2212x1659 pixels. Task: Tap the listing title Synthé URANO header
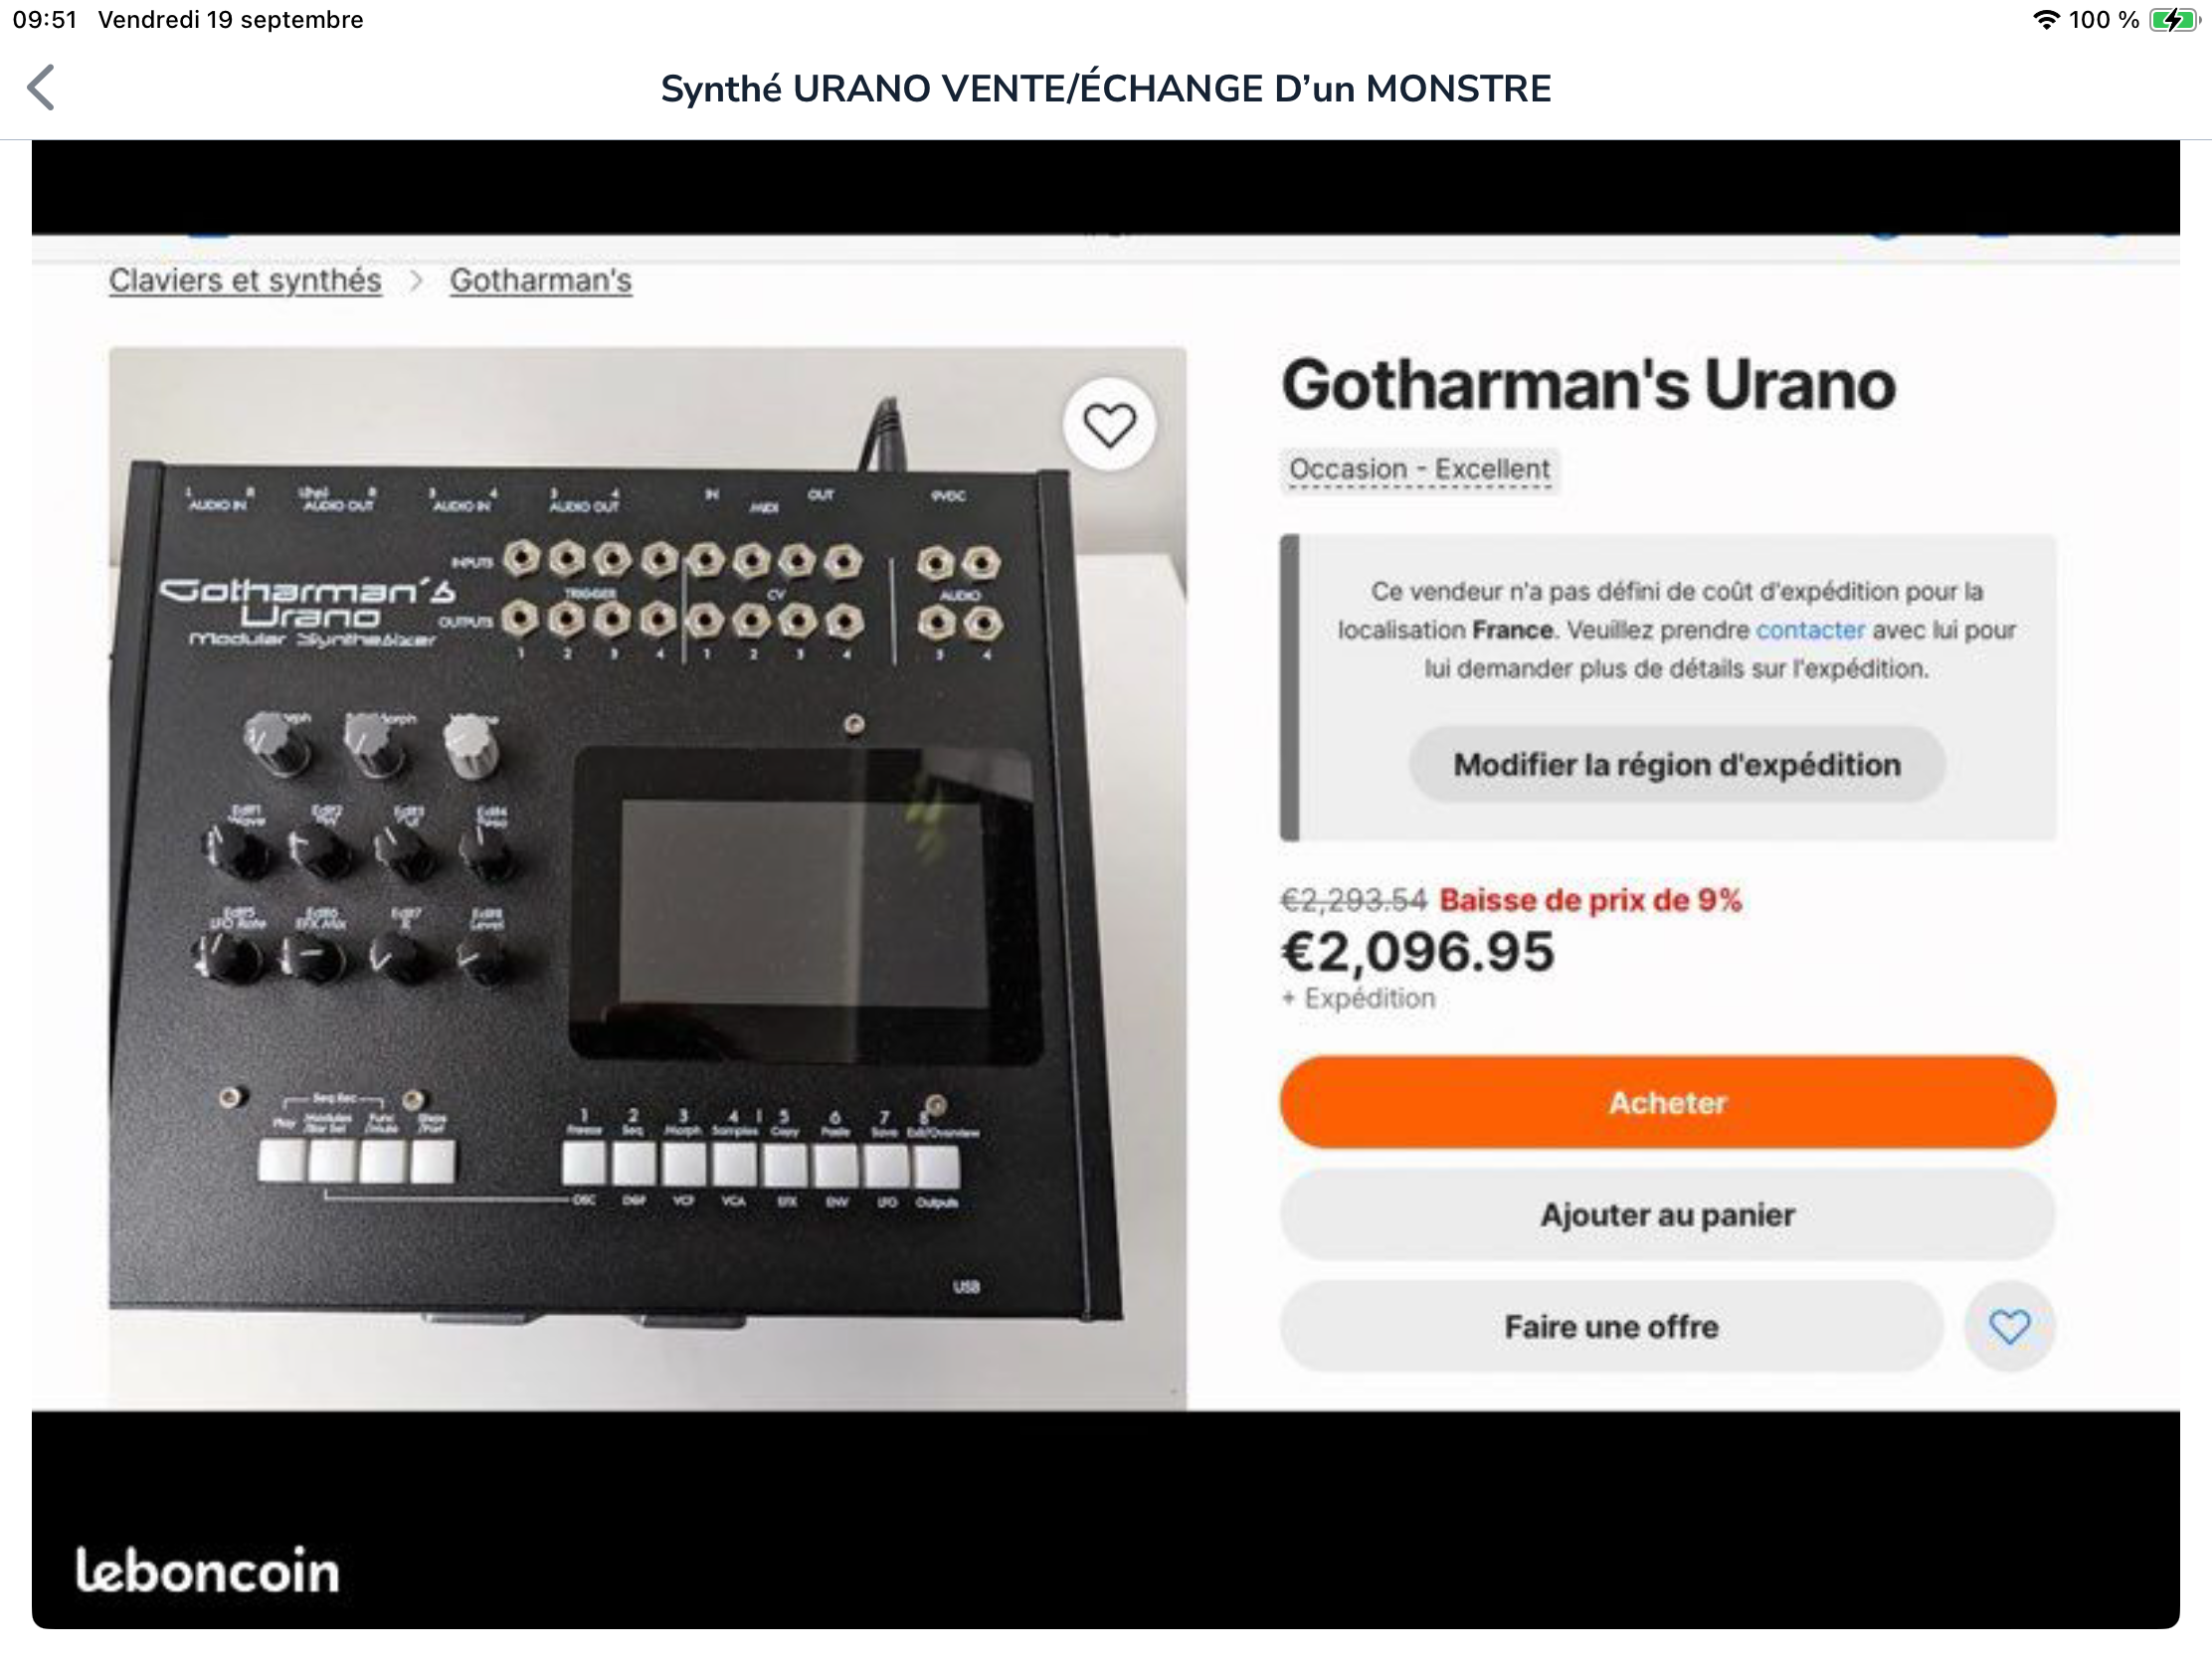pos(1106,88)
